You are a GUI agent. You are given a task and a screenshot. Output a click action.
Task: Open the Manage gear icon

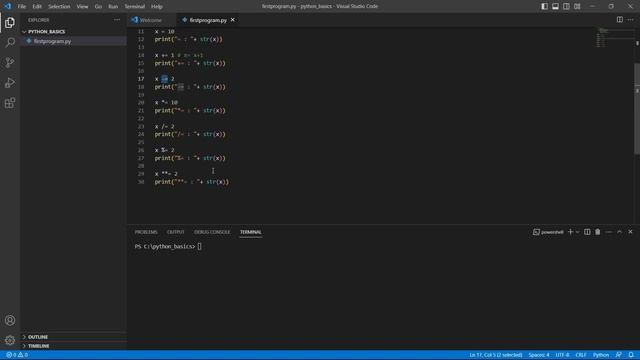pyautogui.click(x=10, y=340)
